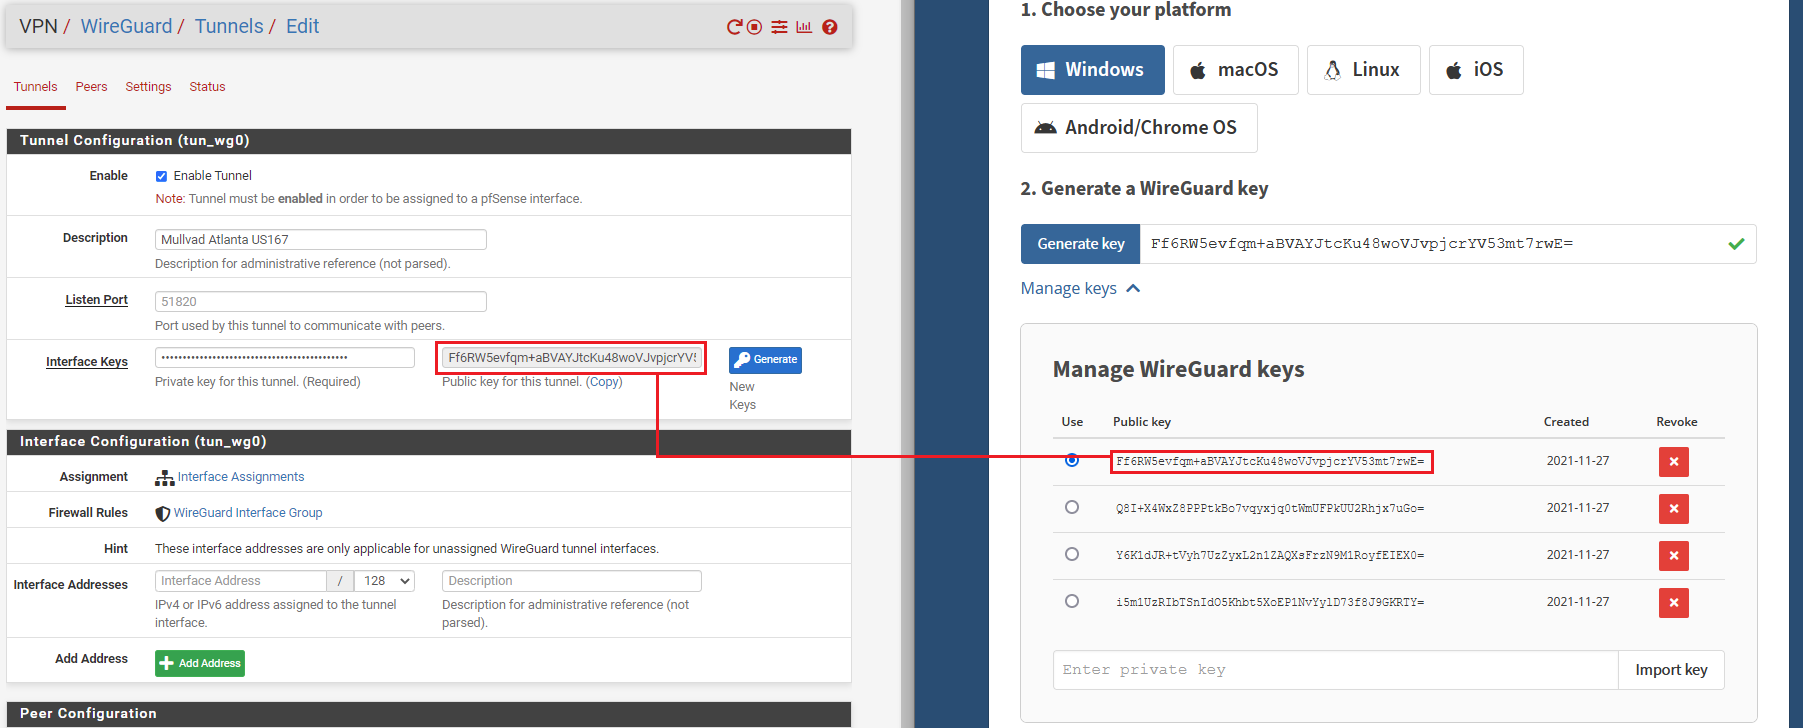Switch to the Peers tab
Viewport: 1803px width, 728px height.
91,87
